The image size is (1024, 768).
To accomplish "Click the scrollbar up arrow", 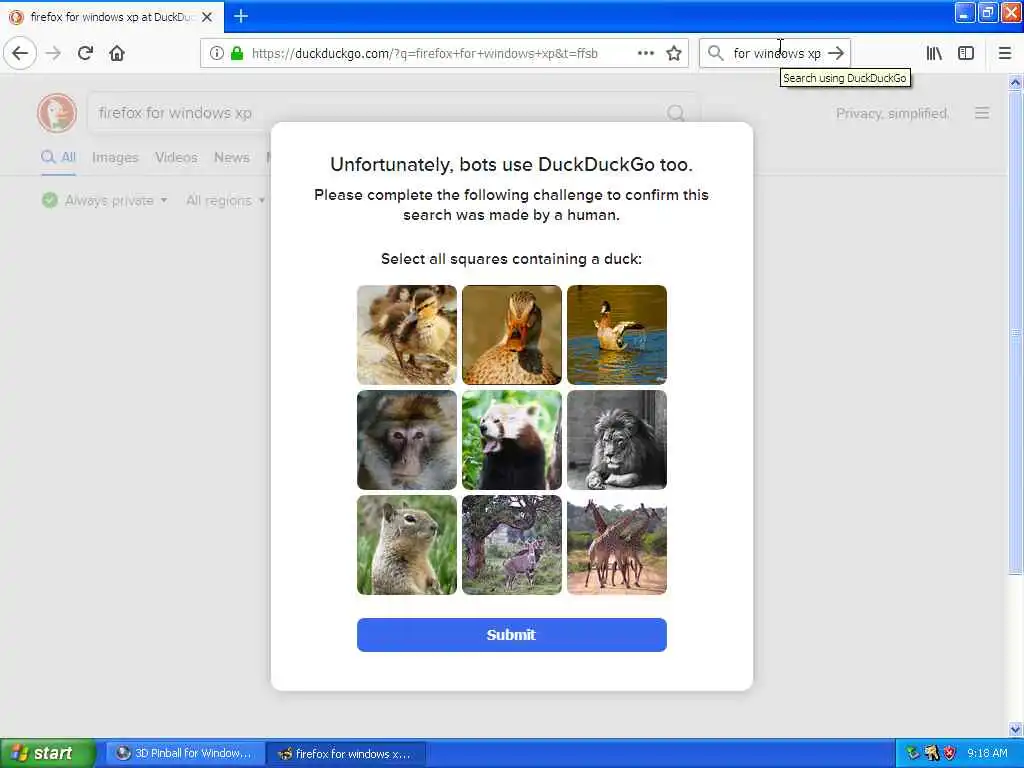I will [x=1015, y=82].
